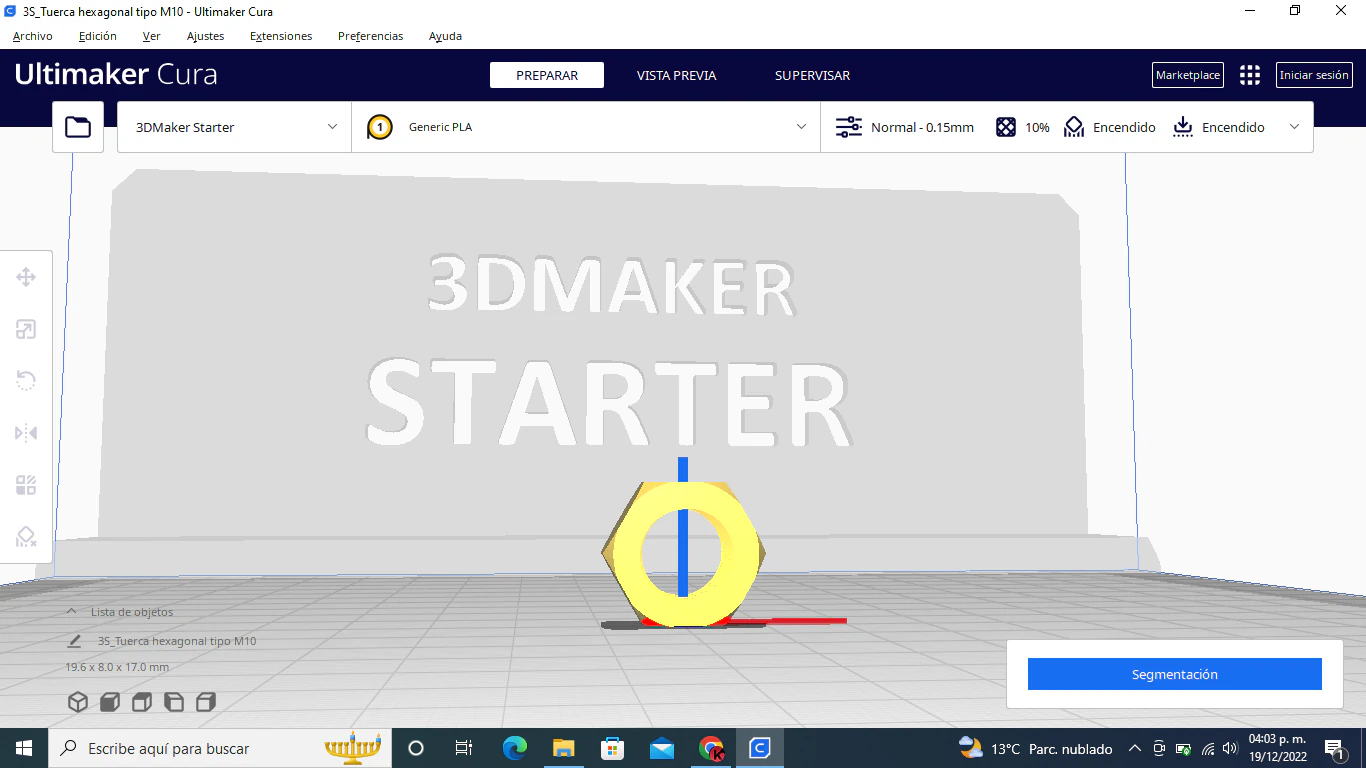Open Microsoft Store from the taskbar
This screenshot has width=1366, height=768.
coord(612,748)
